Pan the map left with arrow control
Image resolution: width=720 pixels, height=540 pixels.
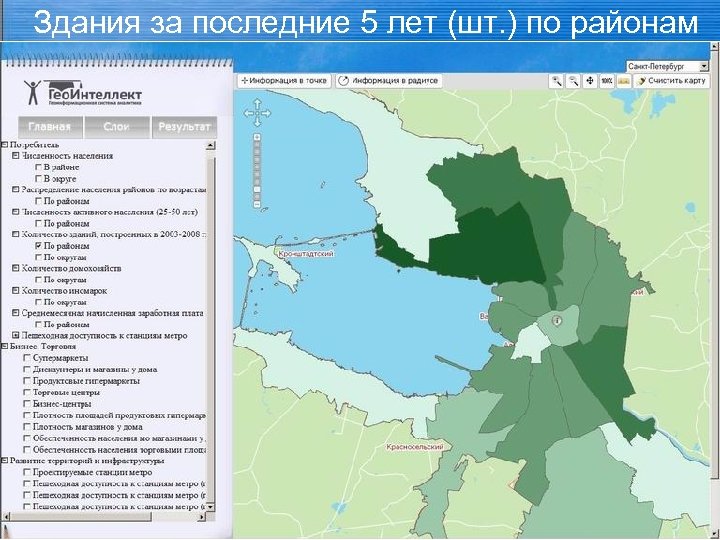(248, 113)
